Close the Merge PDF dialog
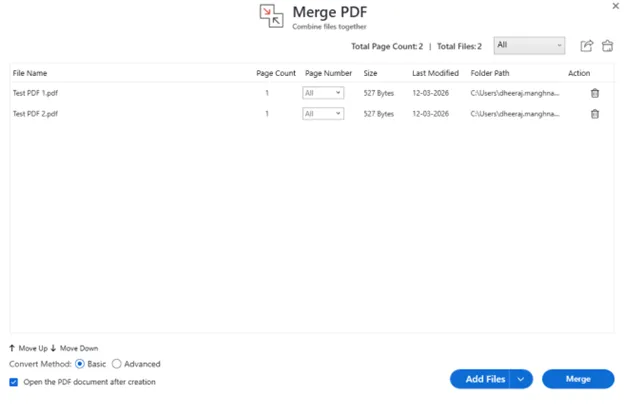This screenshot has height=413, width=624. pyautogui.click(x=615, y=7)
